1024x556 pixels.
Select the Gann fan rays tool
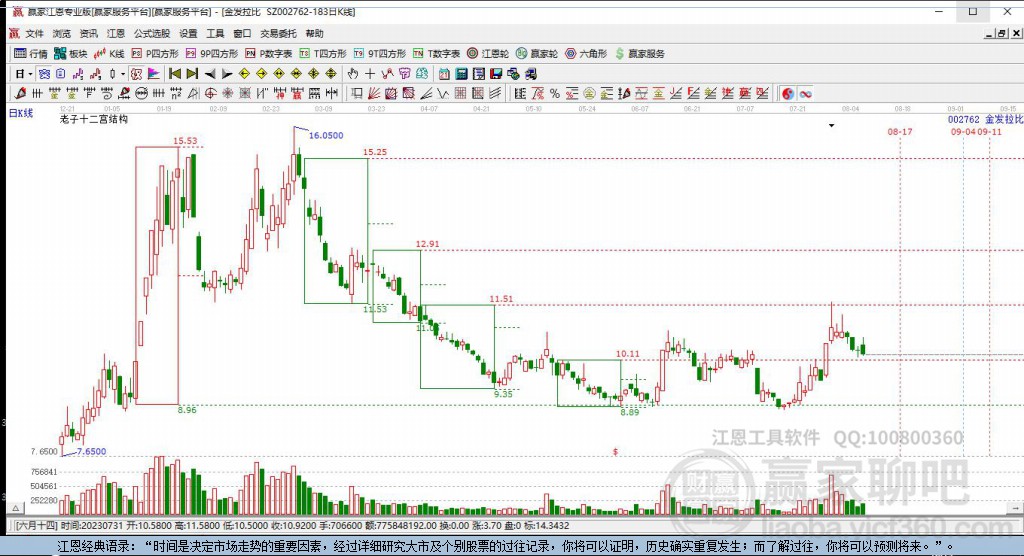click(374, 93)
